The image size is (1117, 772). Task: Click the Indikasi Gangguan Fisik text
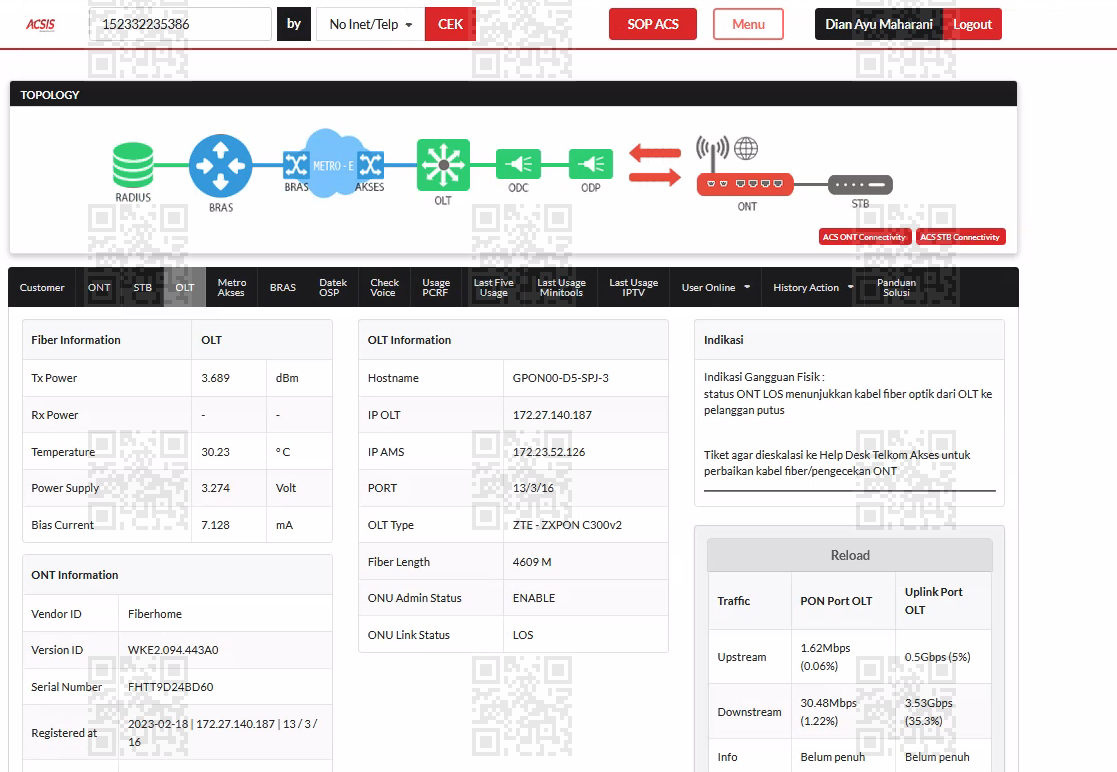pos(764,377)
